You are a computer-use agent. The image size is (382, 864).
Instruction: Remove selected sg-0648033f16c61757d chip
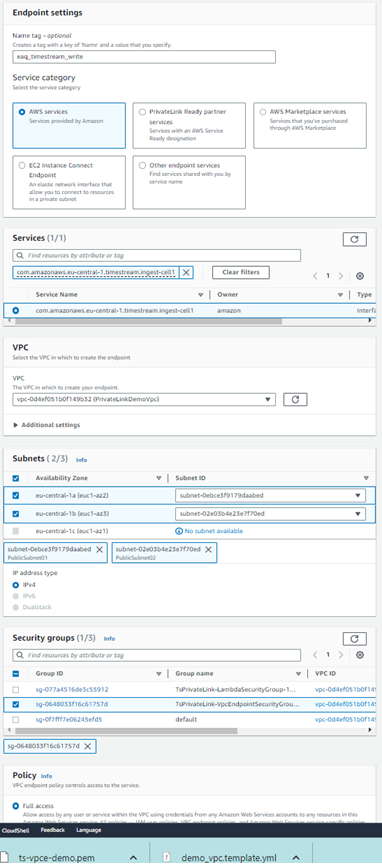pos(87,746)
